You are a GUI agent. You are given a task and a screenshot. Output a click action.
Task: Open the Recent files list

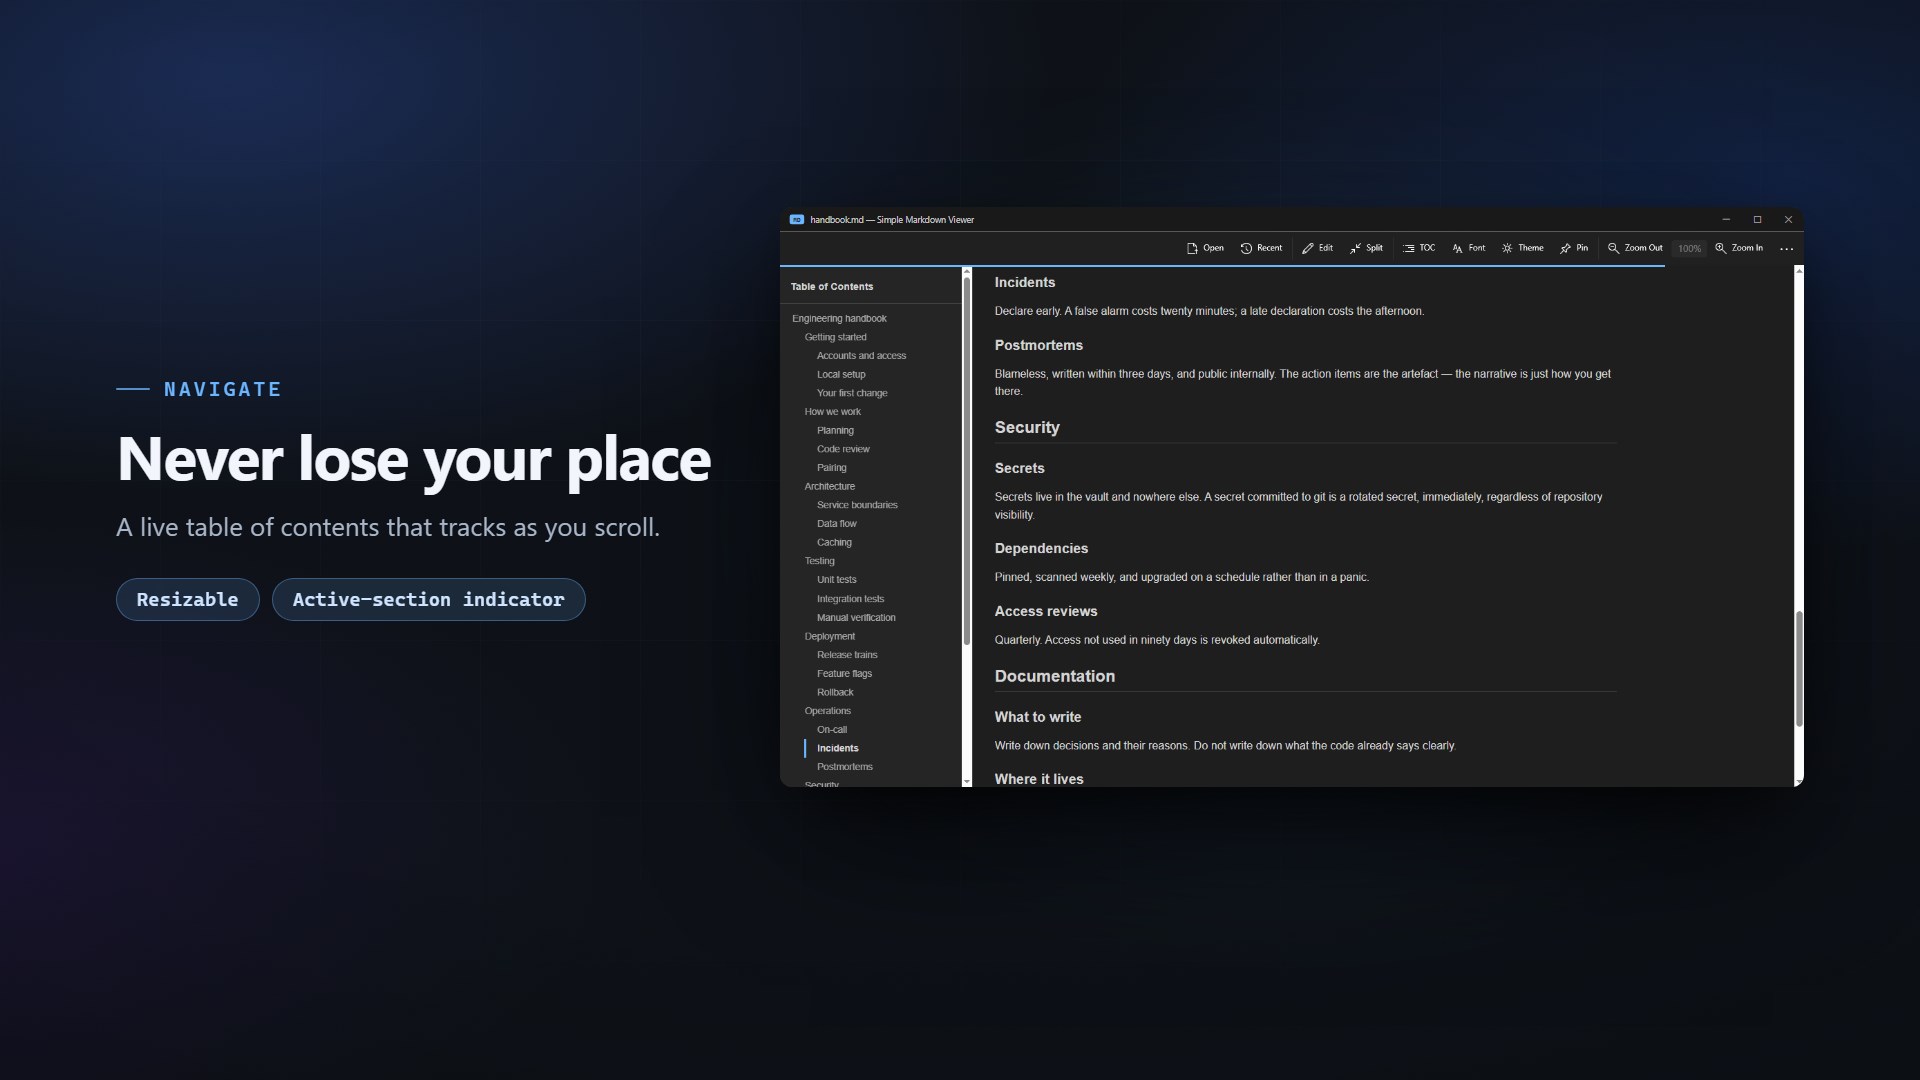[1261, 248]
